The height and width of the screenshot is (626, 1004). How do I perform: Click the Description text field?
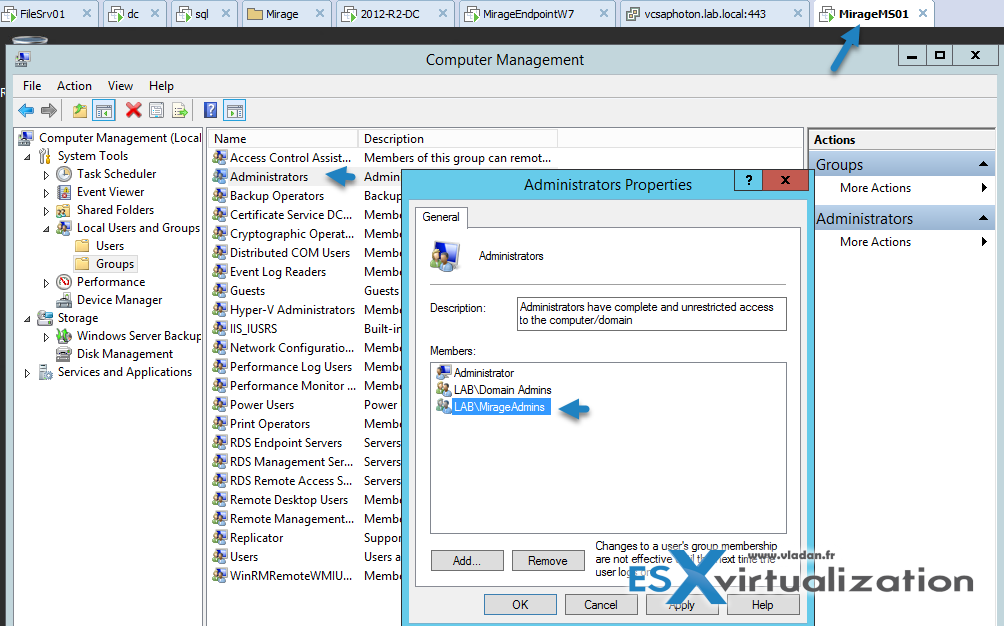coord(651,314)
